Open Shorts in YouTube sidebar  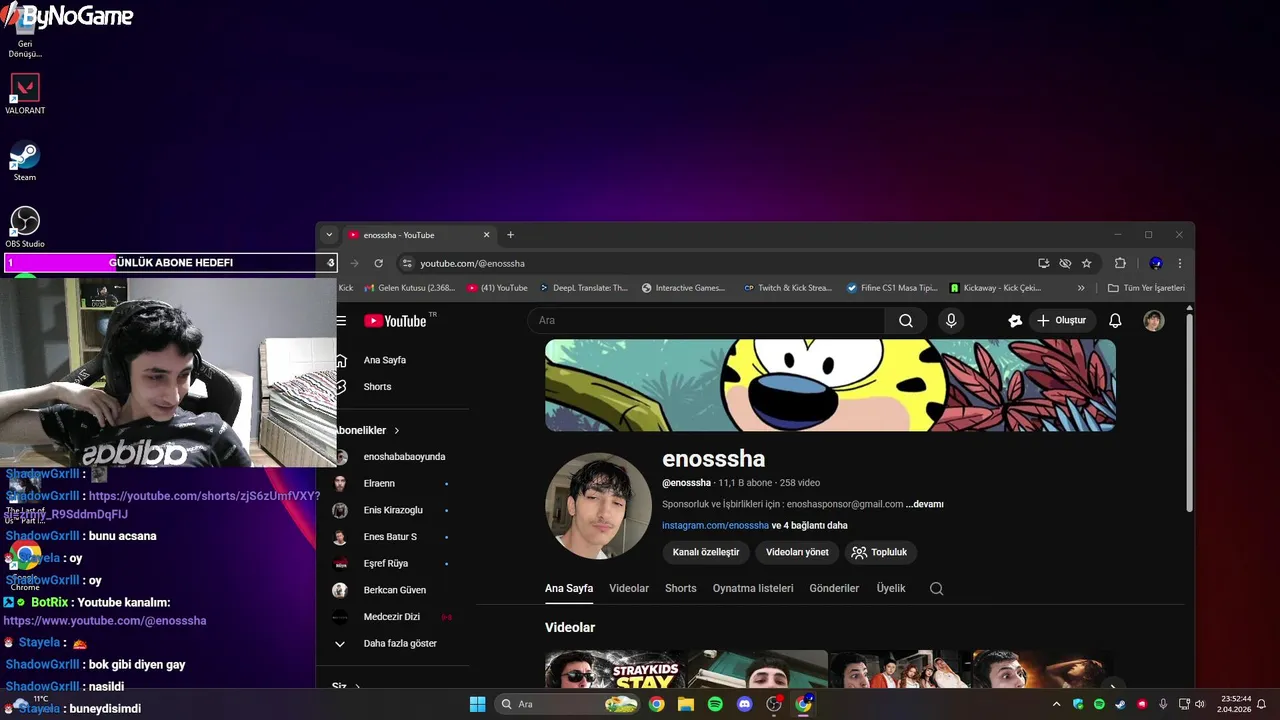(378, 387)
